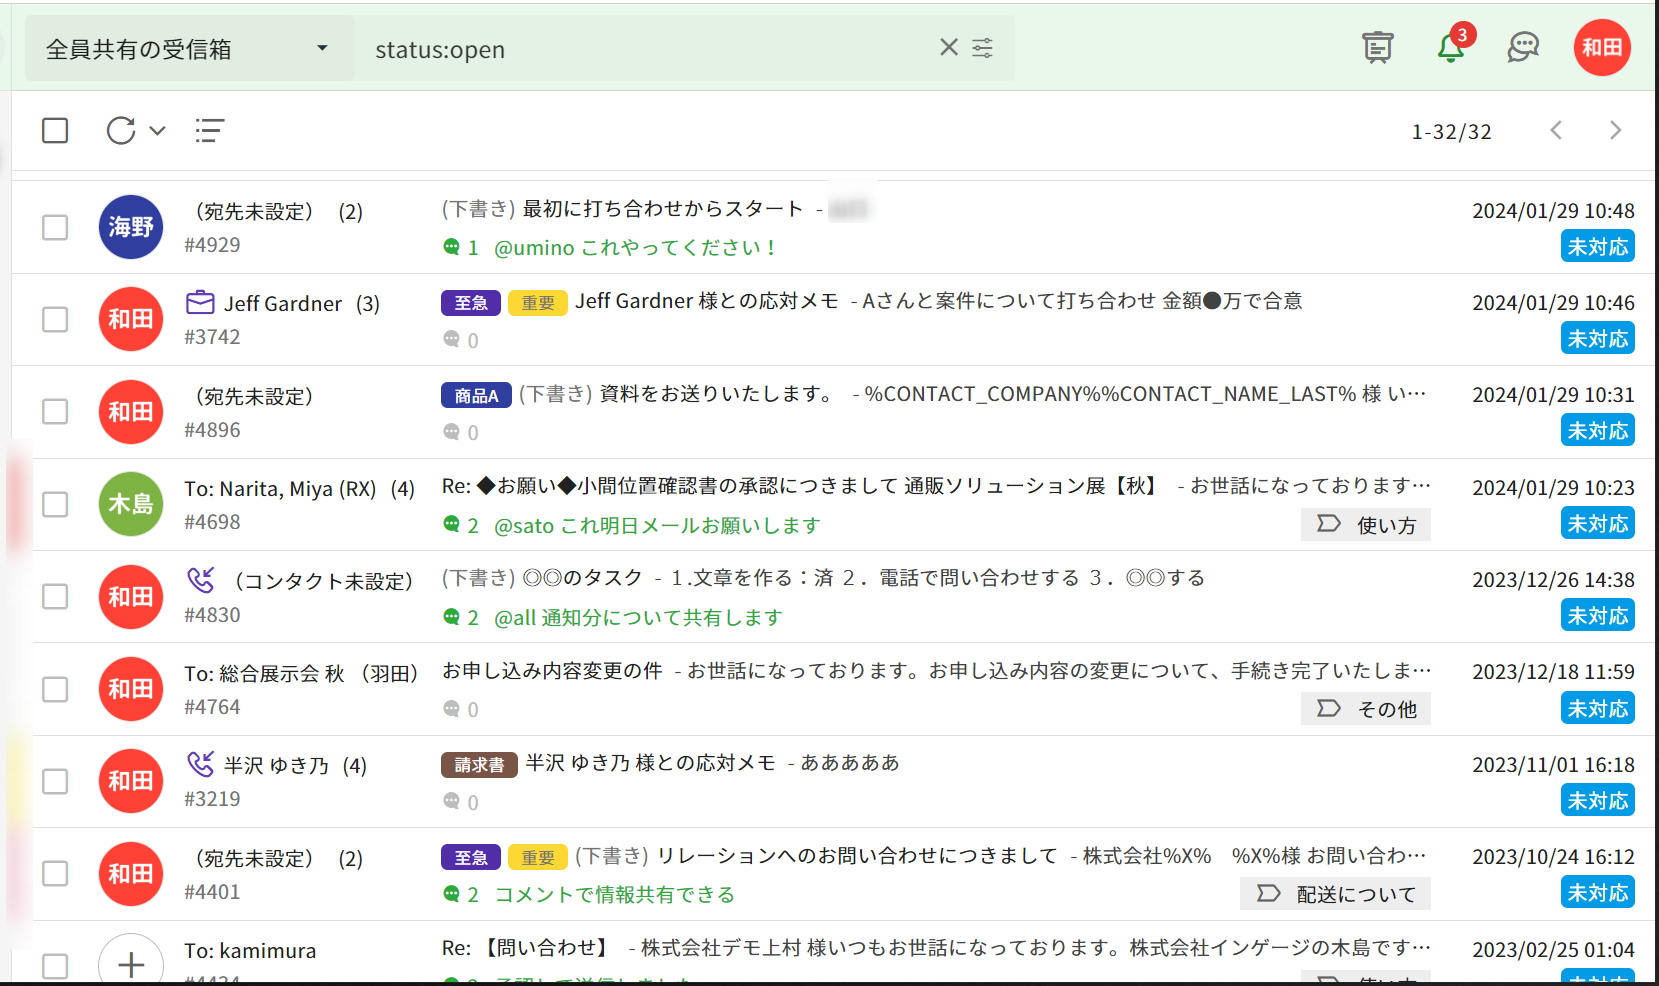Open the chat bubbles icon in header
Image resolution: width=1659 pixels, height=986 pixels.
[1523, 48]
